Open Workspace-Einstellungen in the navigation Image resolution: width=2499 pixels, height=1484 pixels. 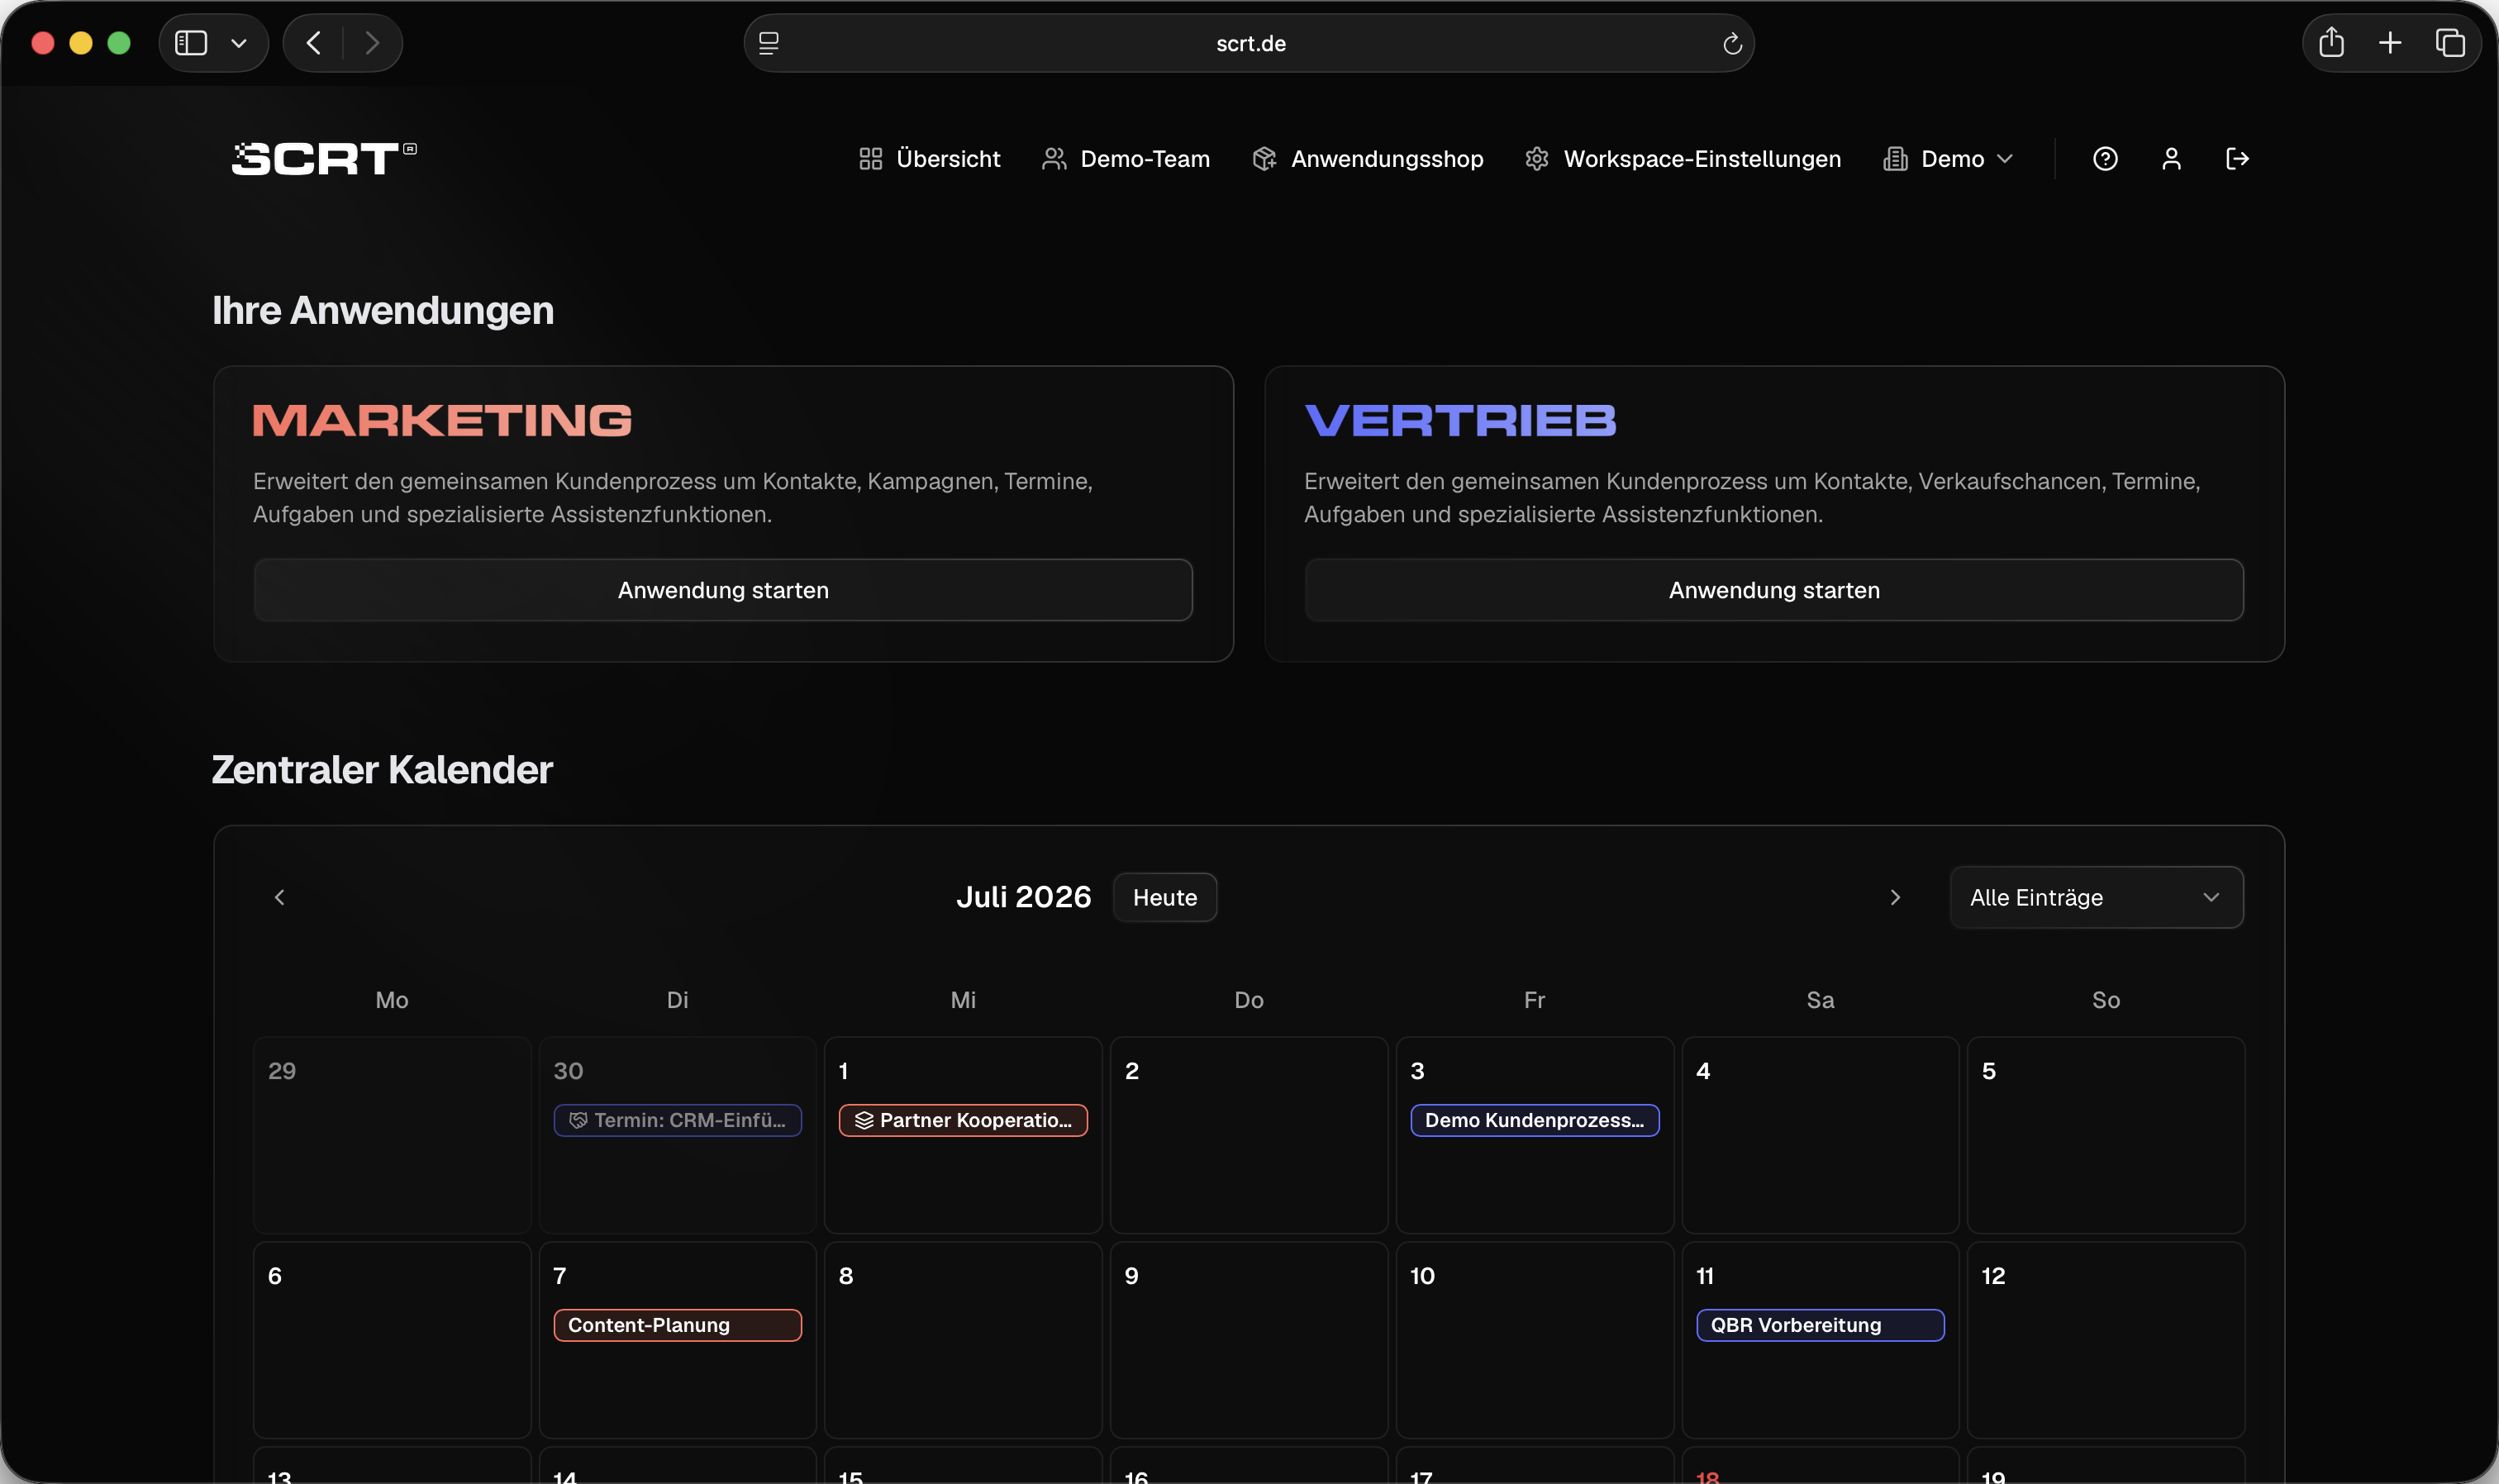tap(1682, 159)
